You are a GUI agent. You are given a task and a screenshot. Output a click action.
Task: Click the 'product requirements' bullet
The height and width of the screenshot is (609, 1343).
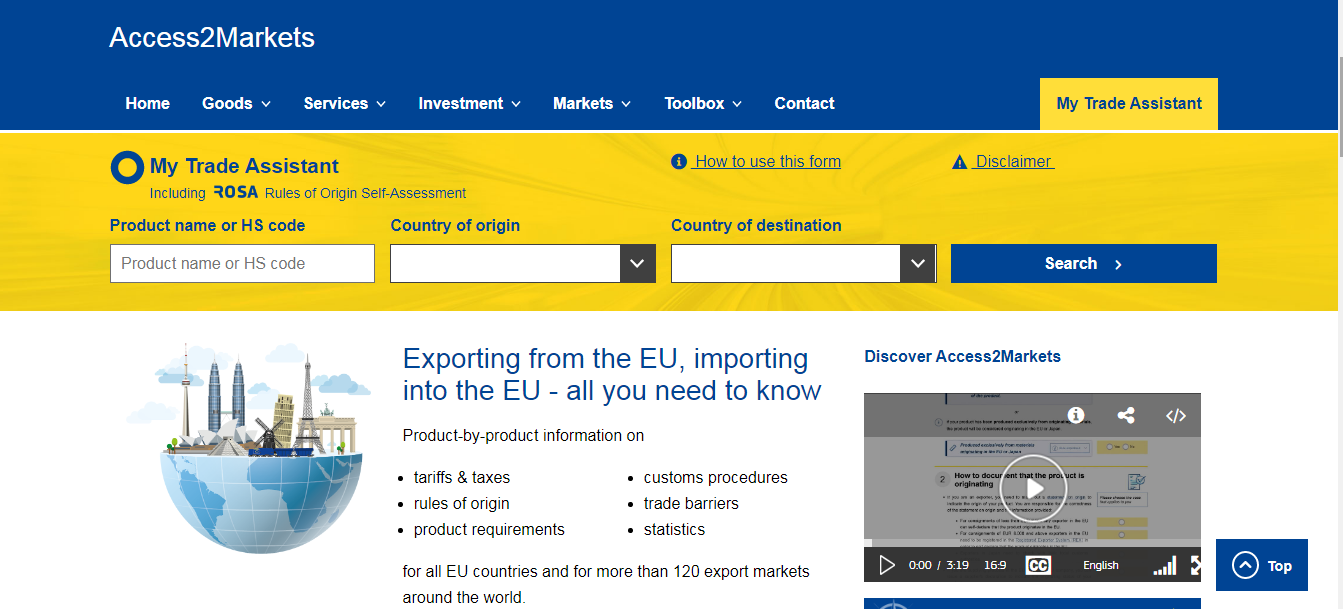489,529
